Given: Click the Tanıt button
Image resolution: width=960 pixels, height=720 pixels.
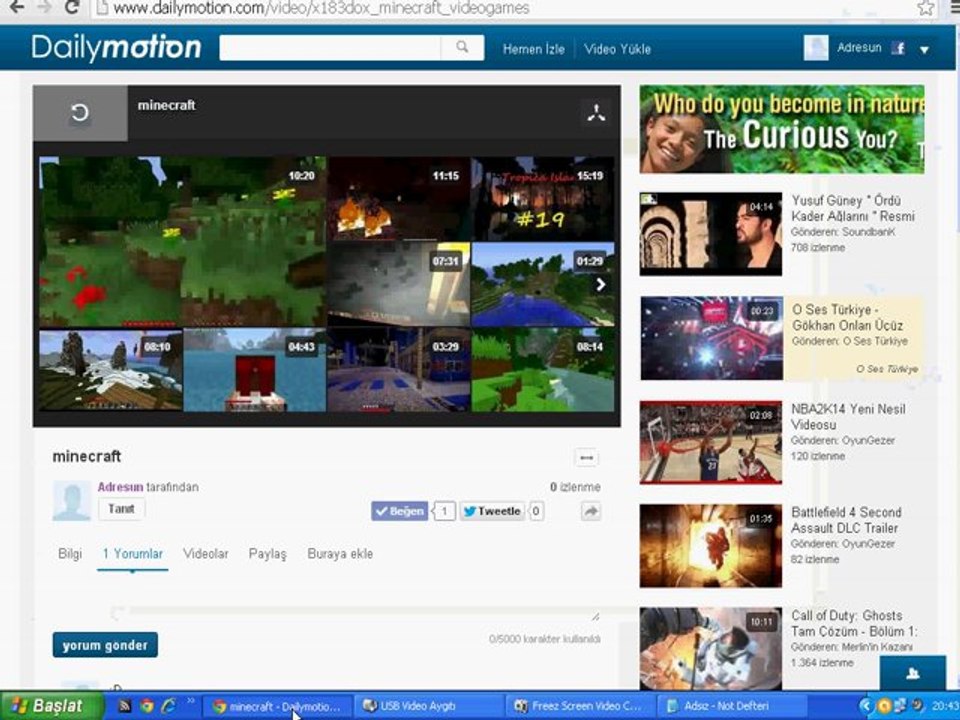Looking at the screenshot, I should tap(121, 509).
